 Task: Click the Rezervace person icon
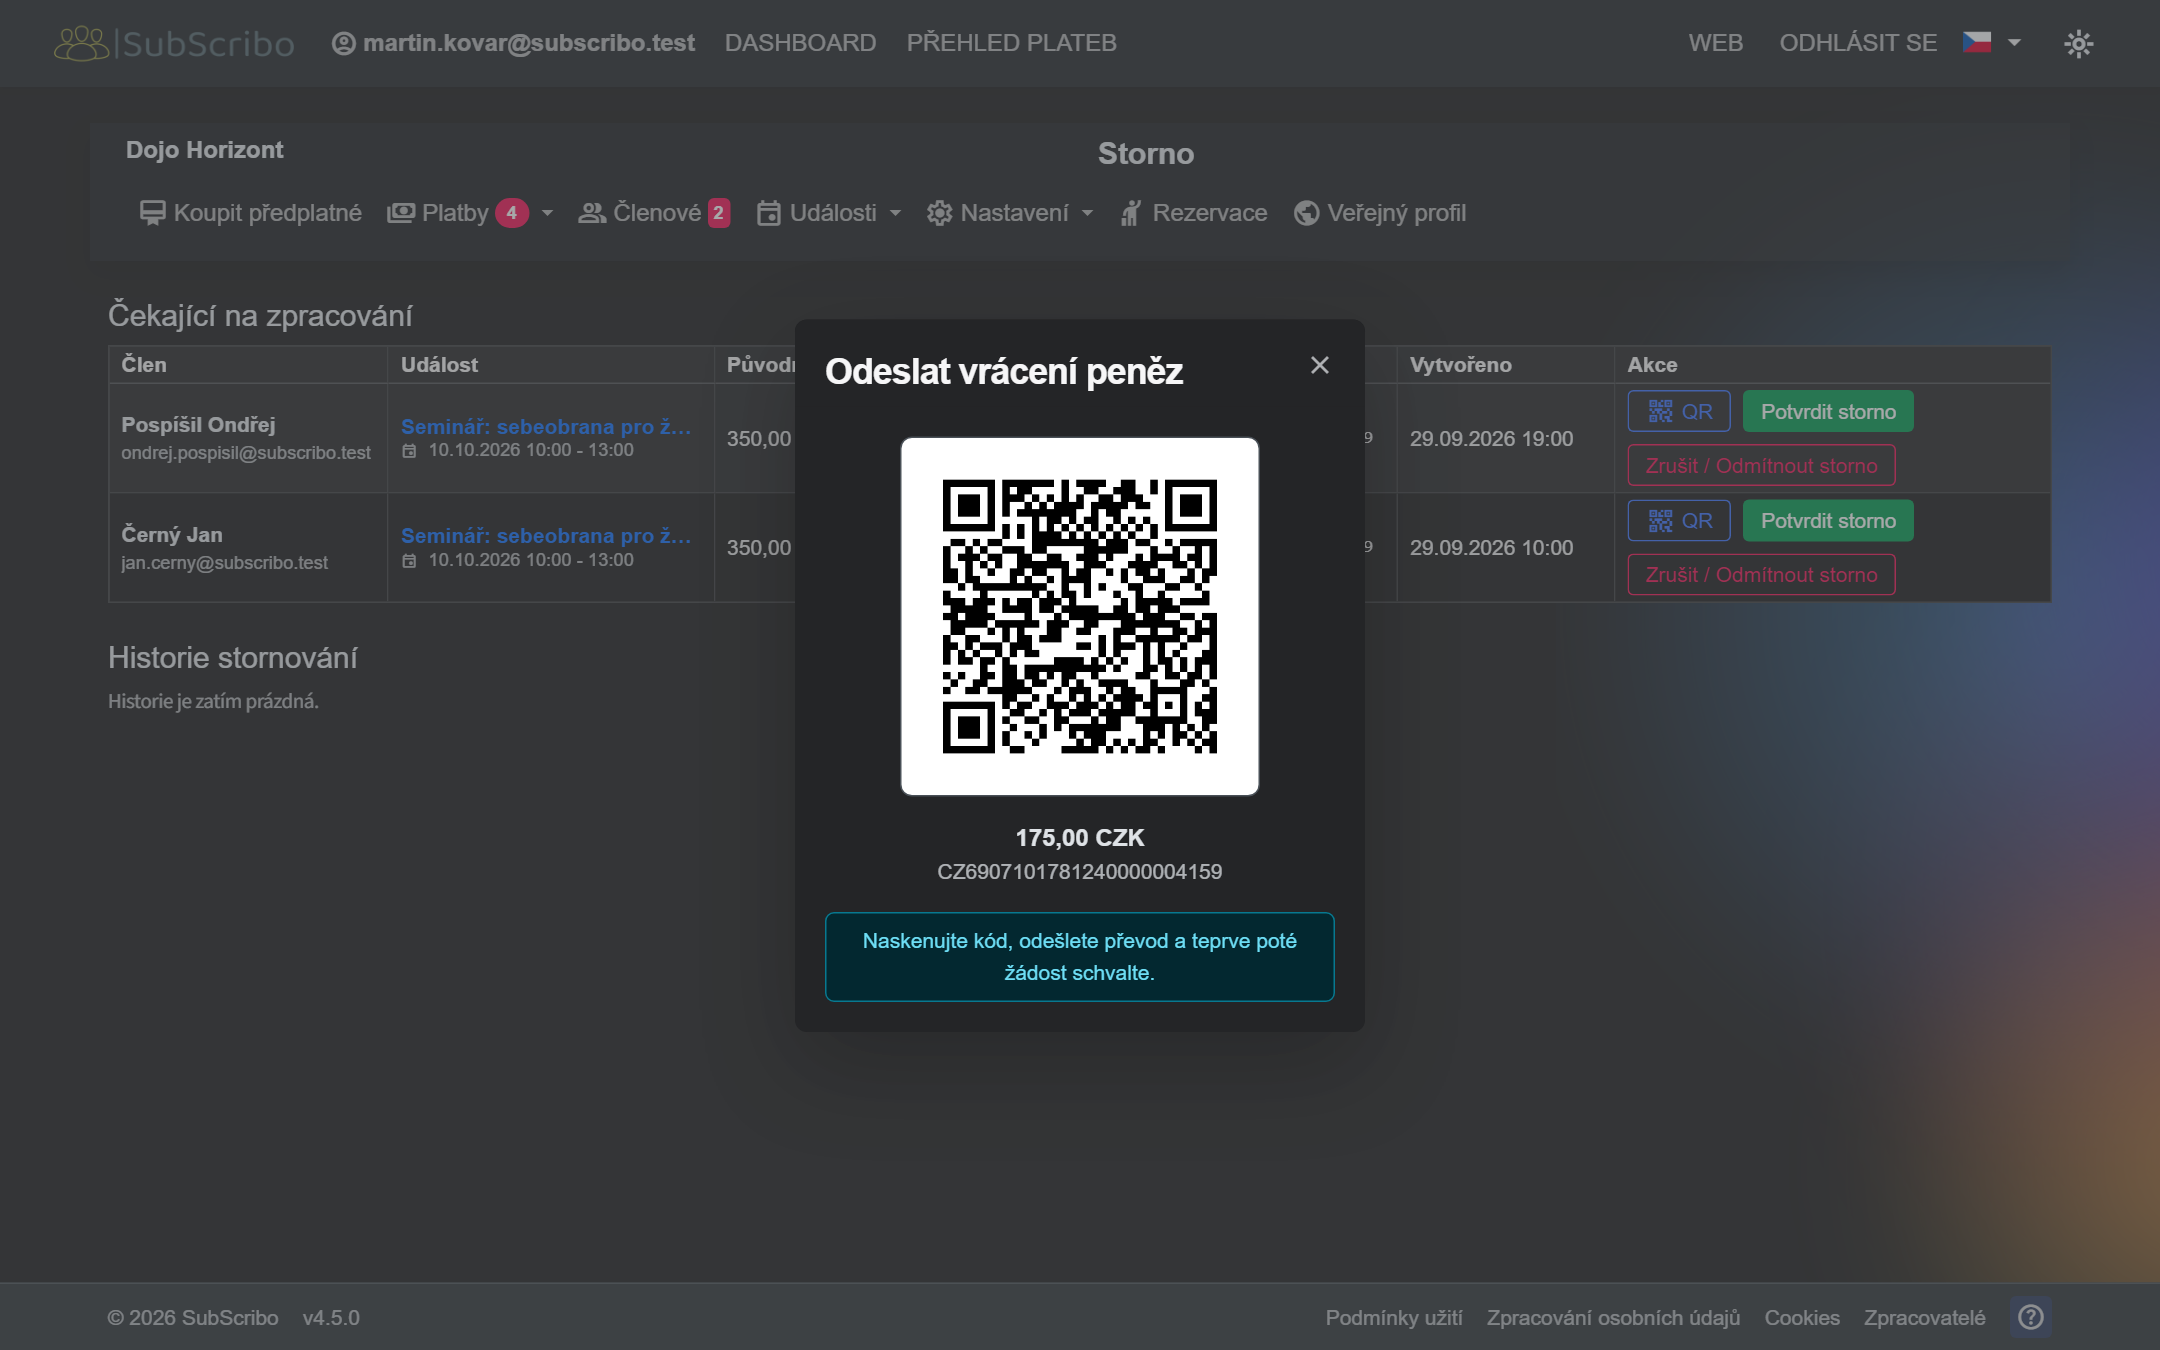coord(1131,213)
